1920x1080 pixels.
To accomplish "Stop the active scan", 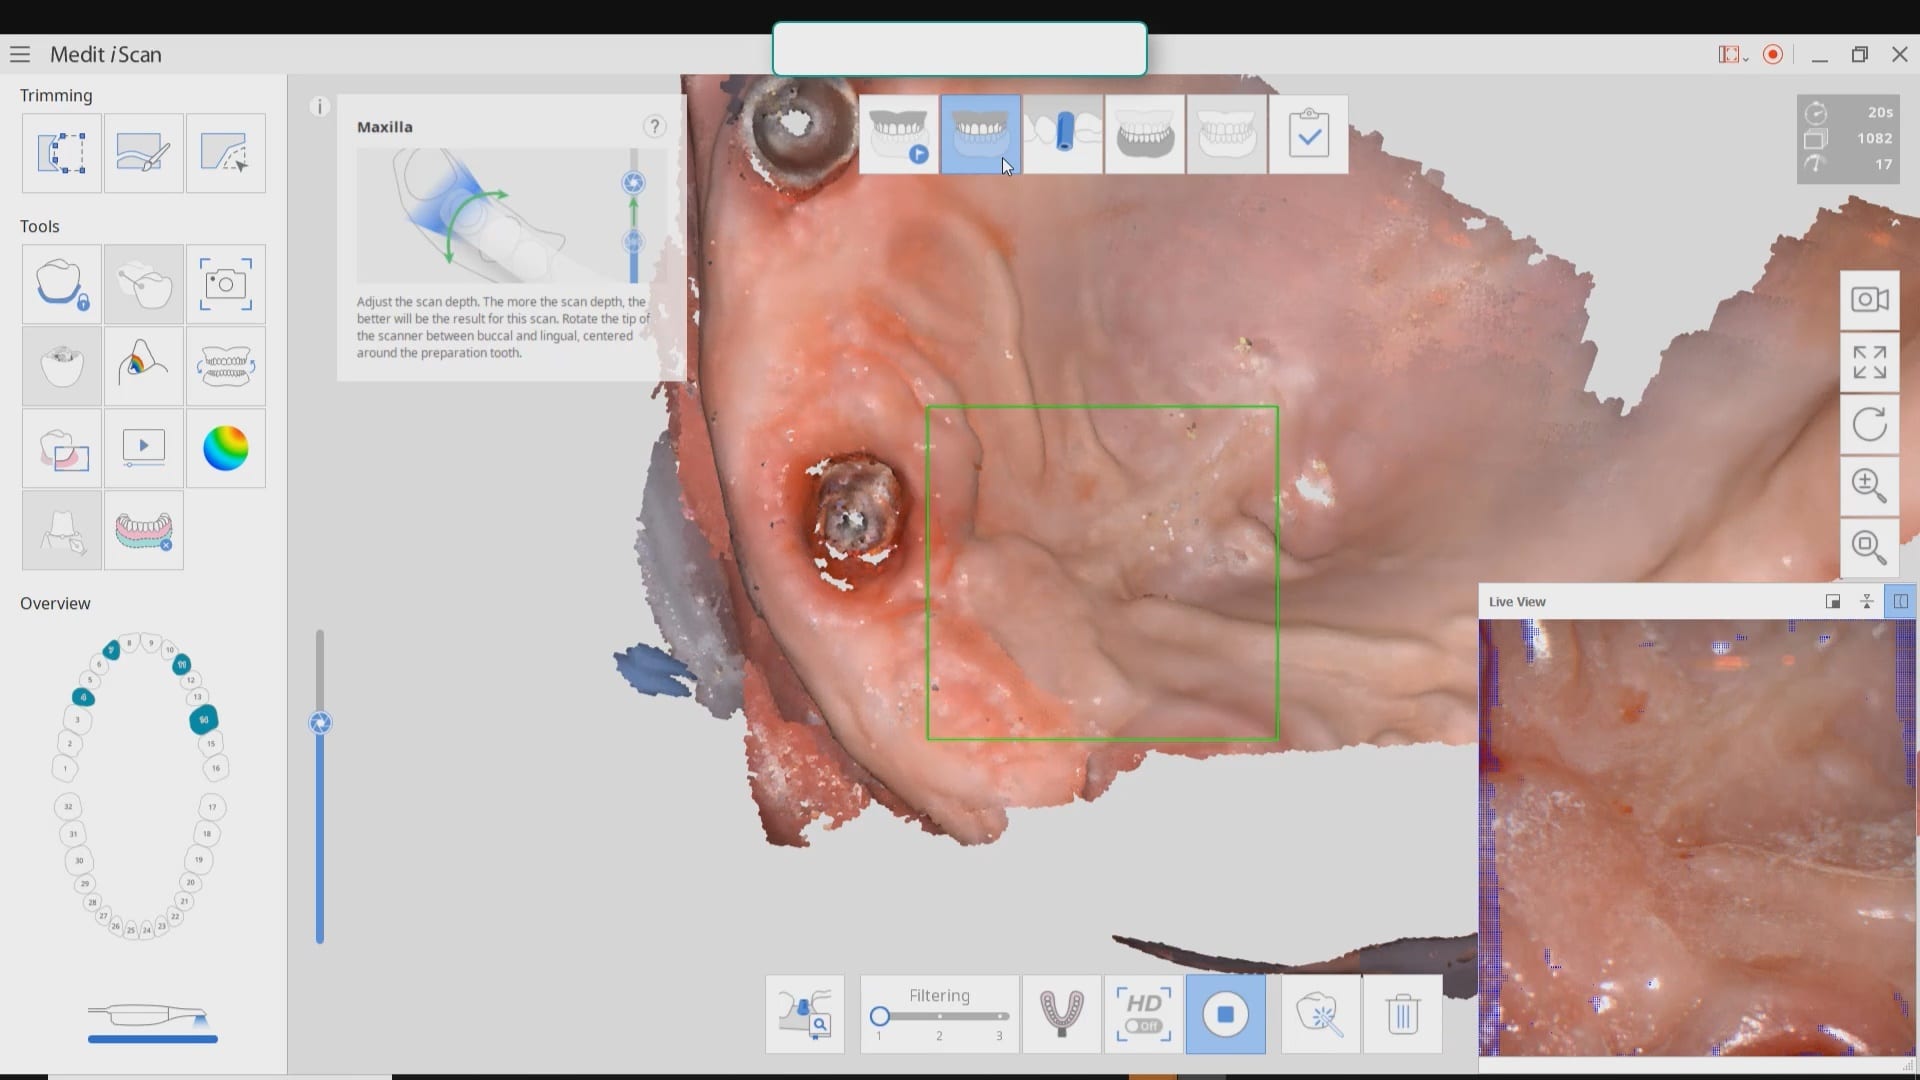I will (1225, 1015).
